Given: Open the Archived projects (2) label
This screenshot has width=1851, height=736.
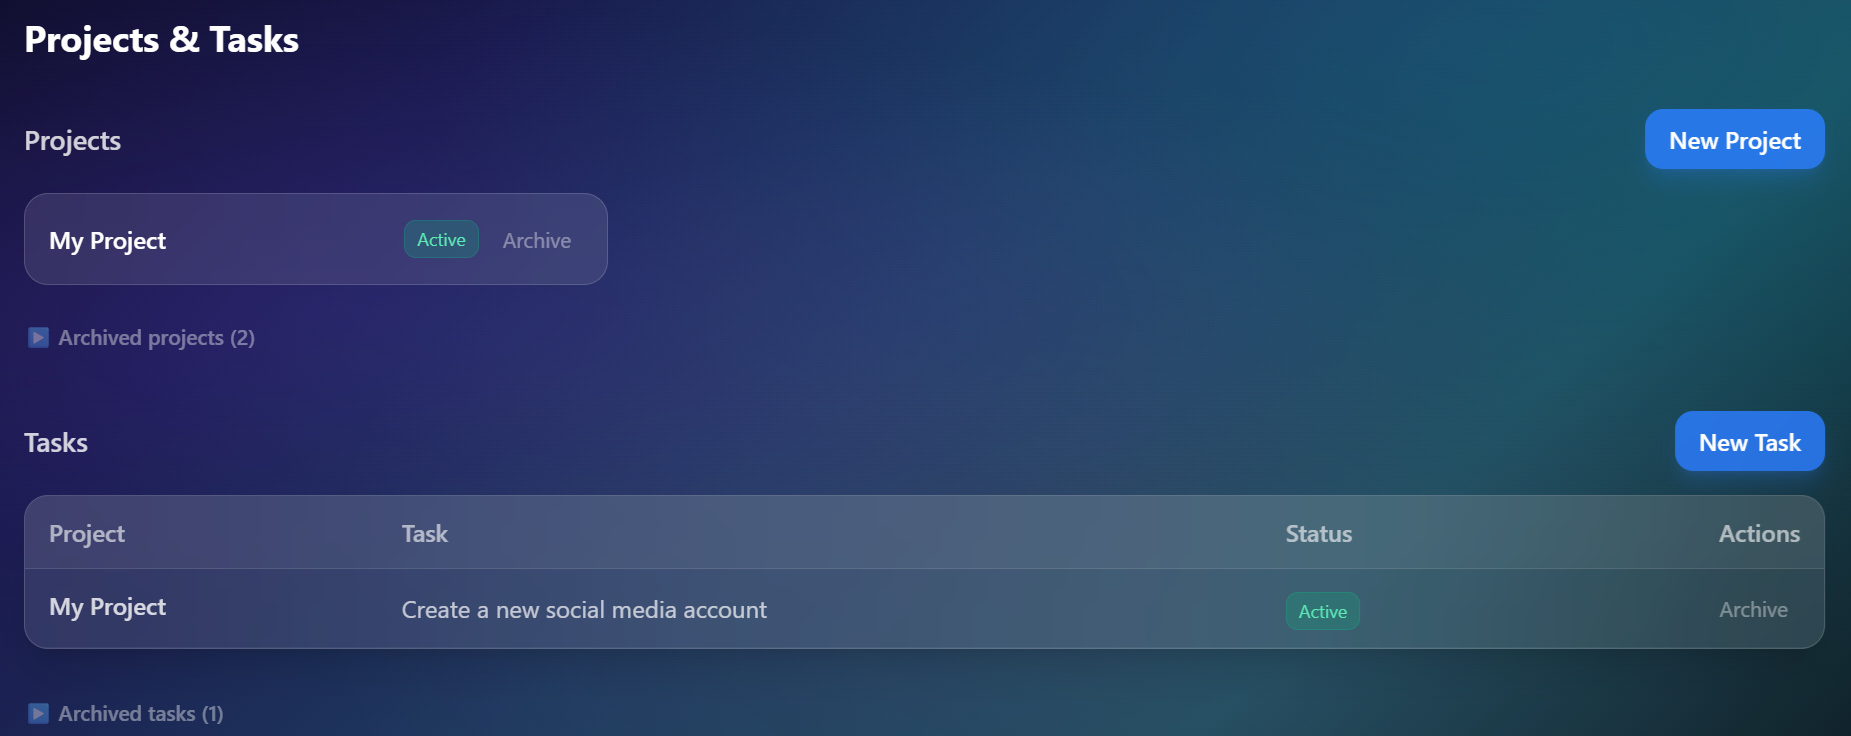Looking at the screenshot, I should 156,338.
